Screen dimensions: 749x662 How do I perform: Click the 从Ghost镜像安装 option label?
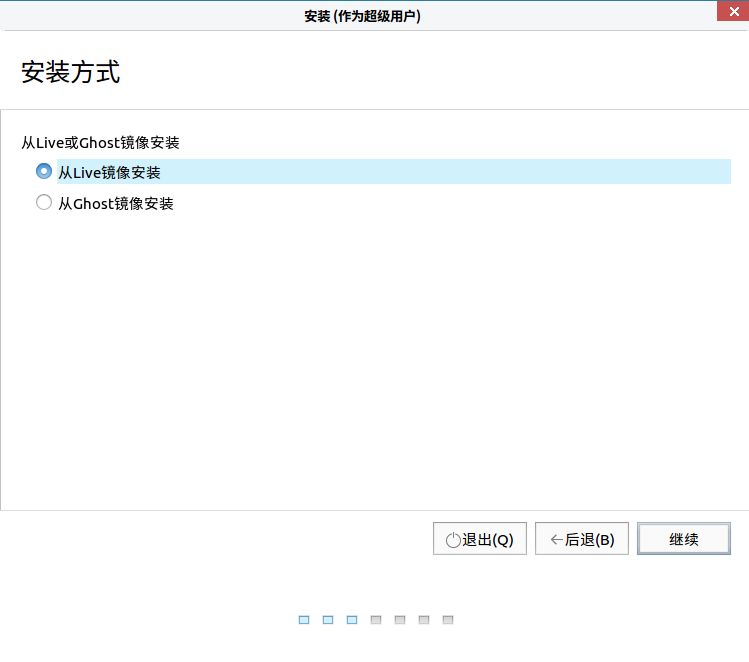(116, 203)
